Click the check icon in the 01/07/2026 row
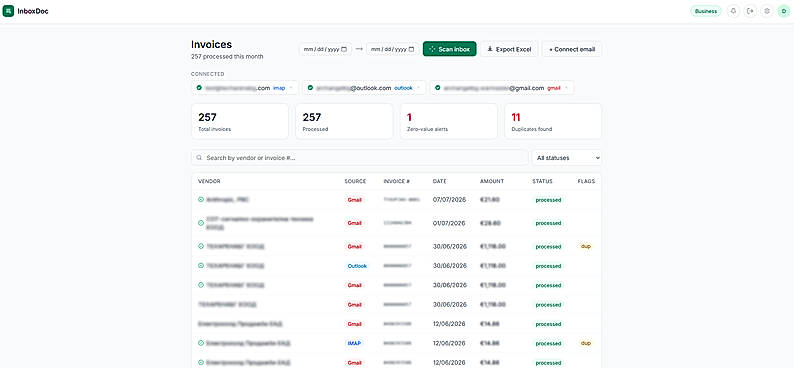The image size is (794, 368). (x=201, y=223)
